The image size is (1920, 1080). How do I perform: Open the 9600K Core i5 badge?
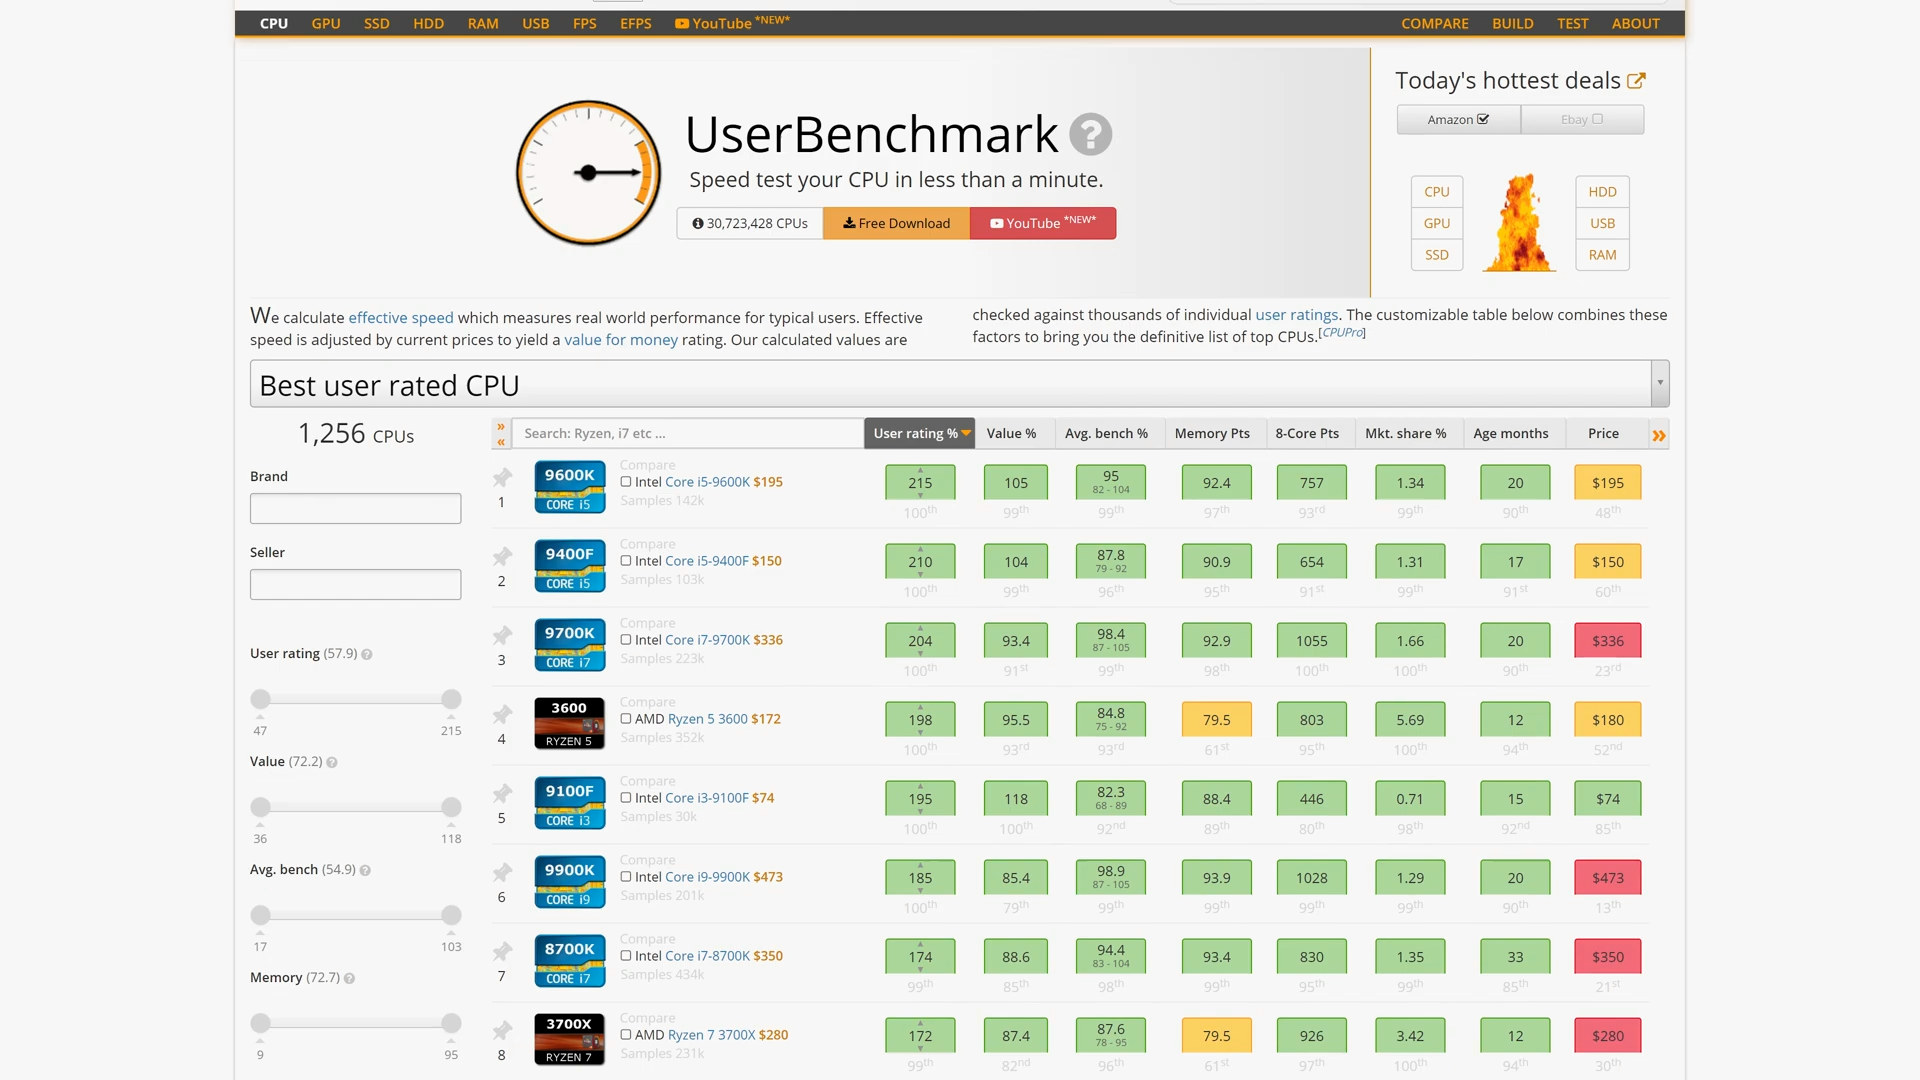569,487
